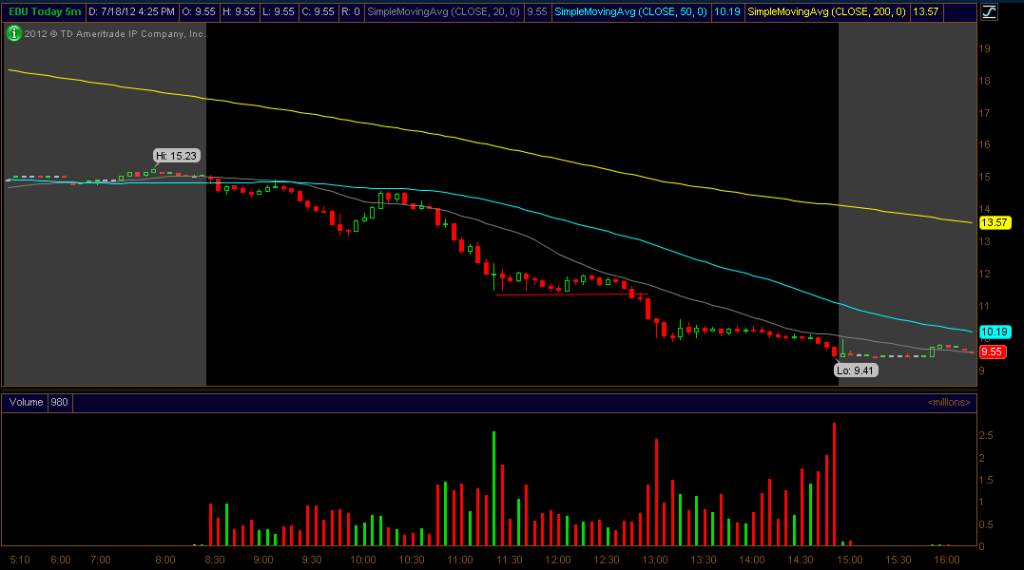Image resolution: width=1024 pixels, height=570 pixels.
Task: Click the yellow 13.57 price axis tag
Action: coord(994,223)
